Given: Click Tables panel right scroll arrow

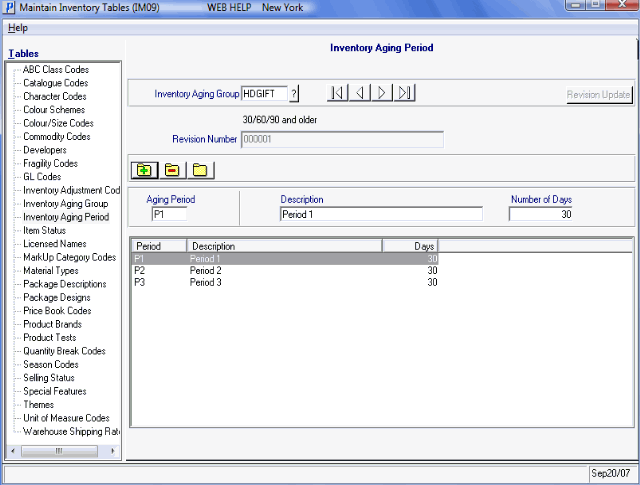Looking at the screenshot, I should 113,451.
